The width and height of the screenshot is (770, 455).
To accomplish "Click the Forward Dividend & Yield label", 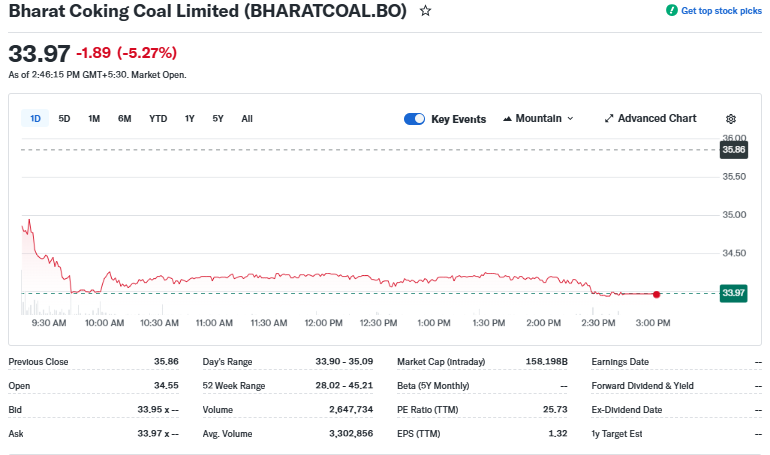I will [x=643, y=386].
